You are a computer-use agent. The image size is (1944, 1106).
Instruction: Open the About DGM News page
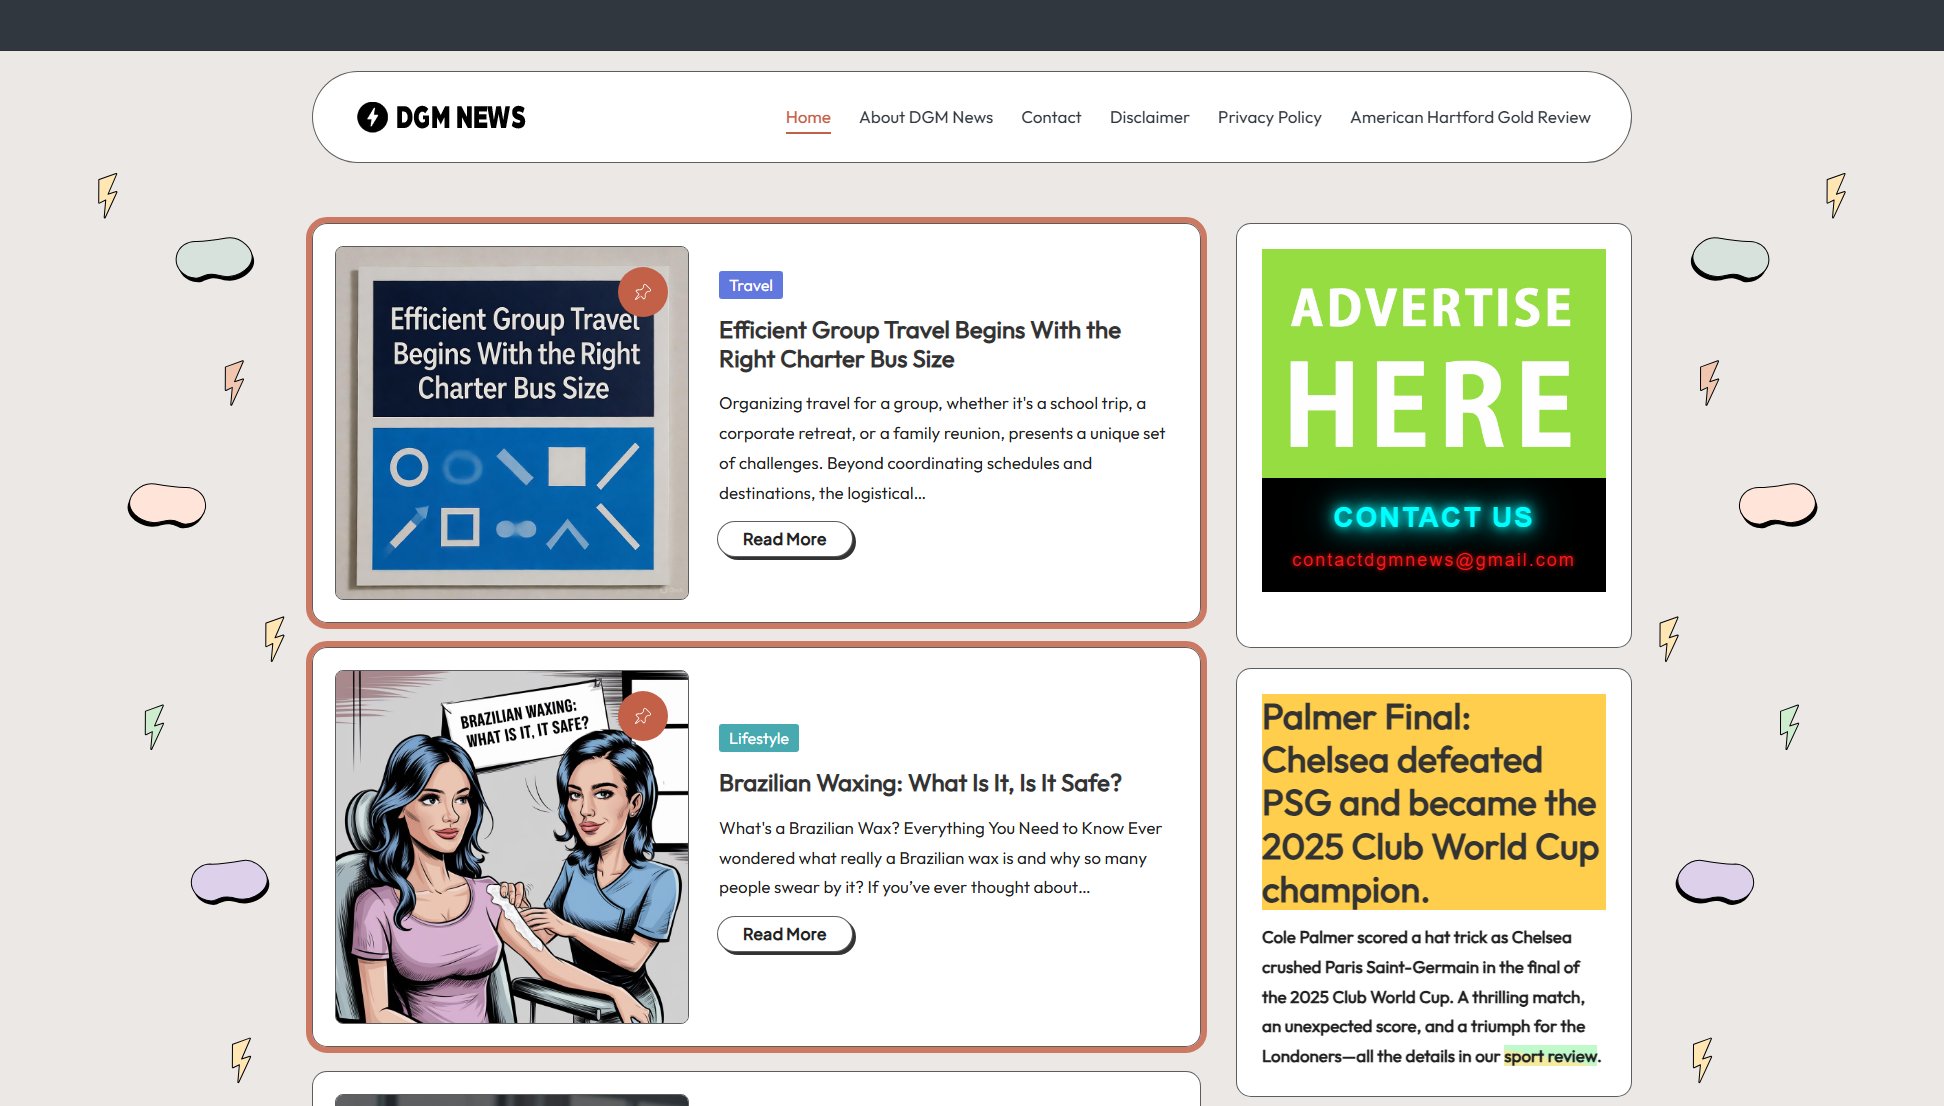point(925,117)
